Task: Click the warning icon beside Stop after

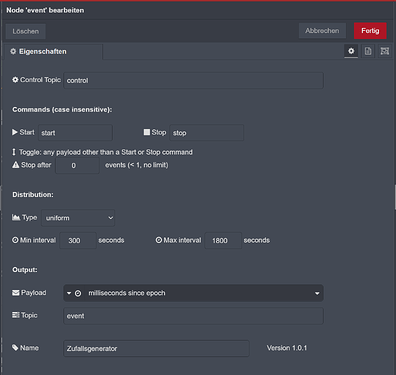Action: [x=16, y=165]
